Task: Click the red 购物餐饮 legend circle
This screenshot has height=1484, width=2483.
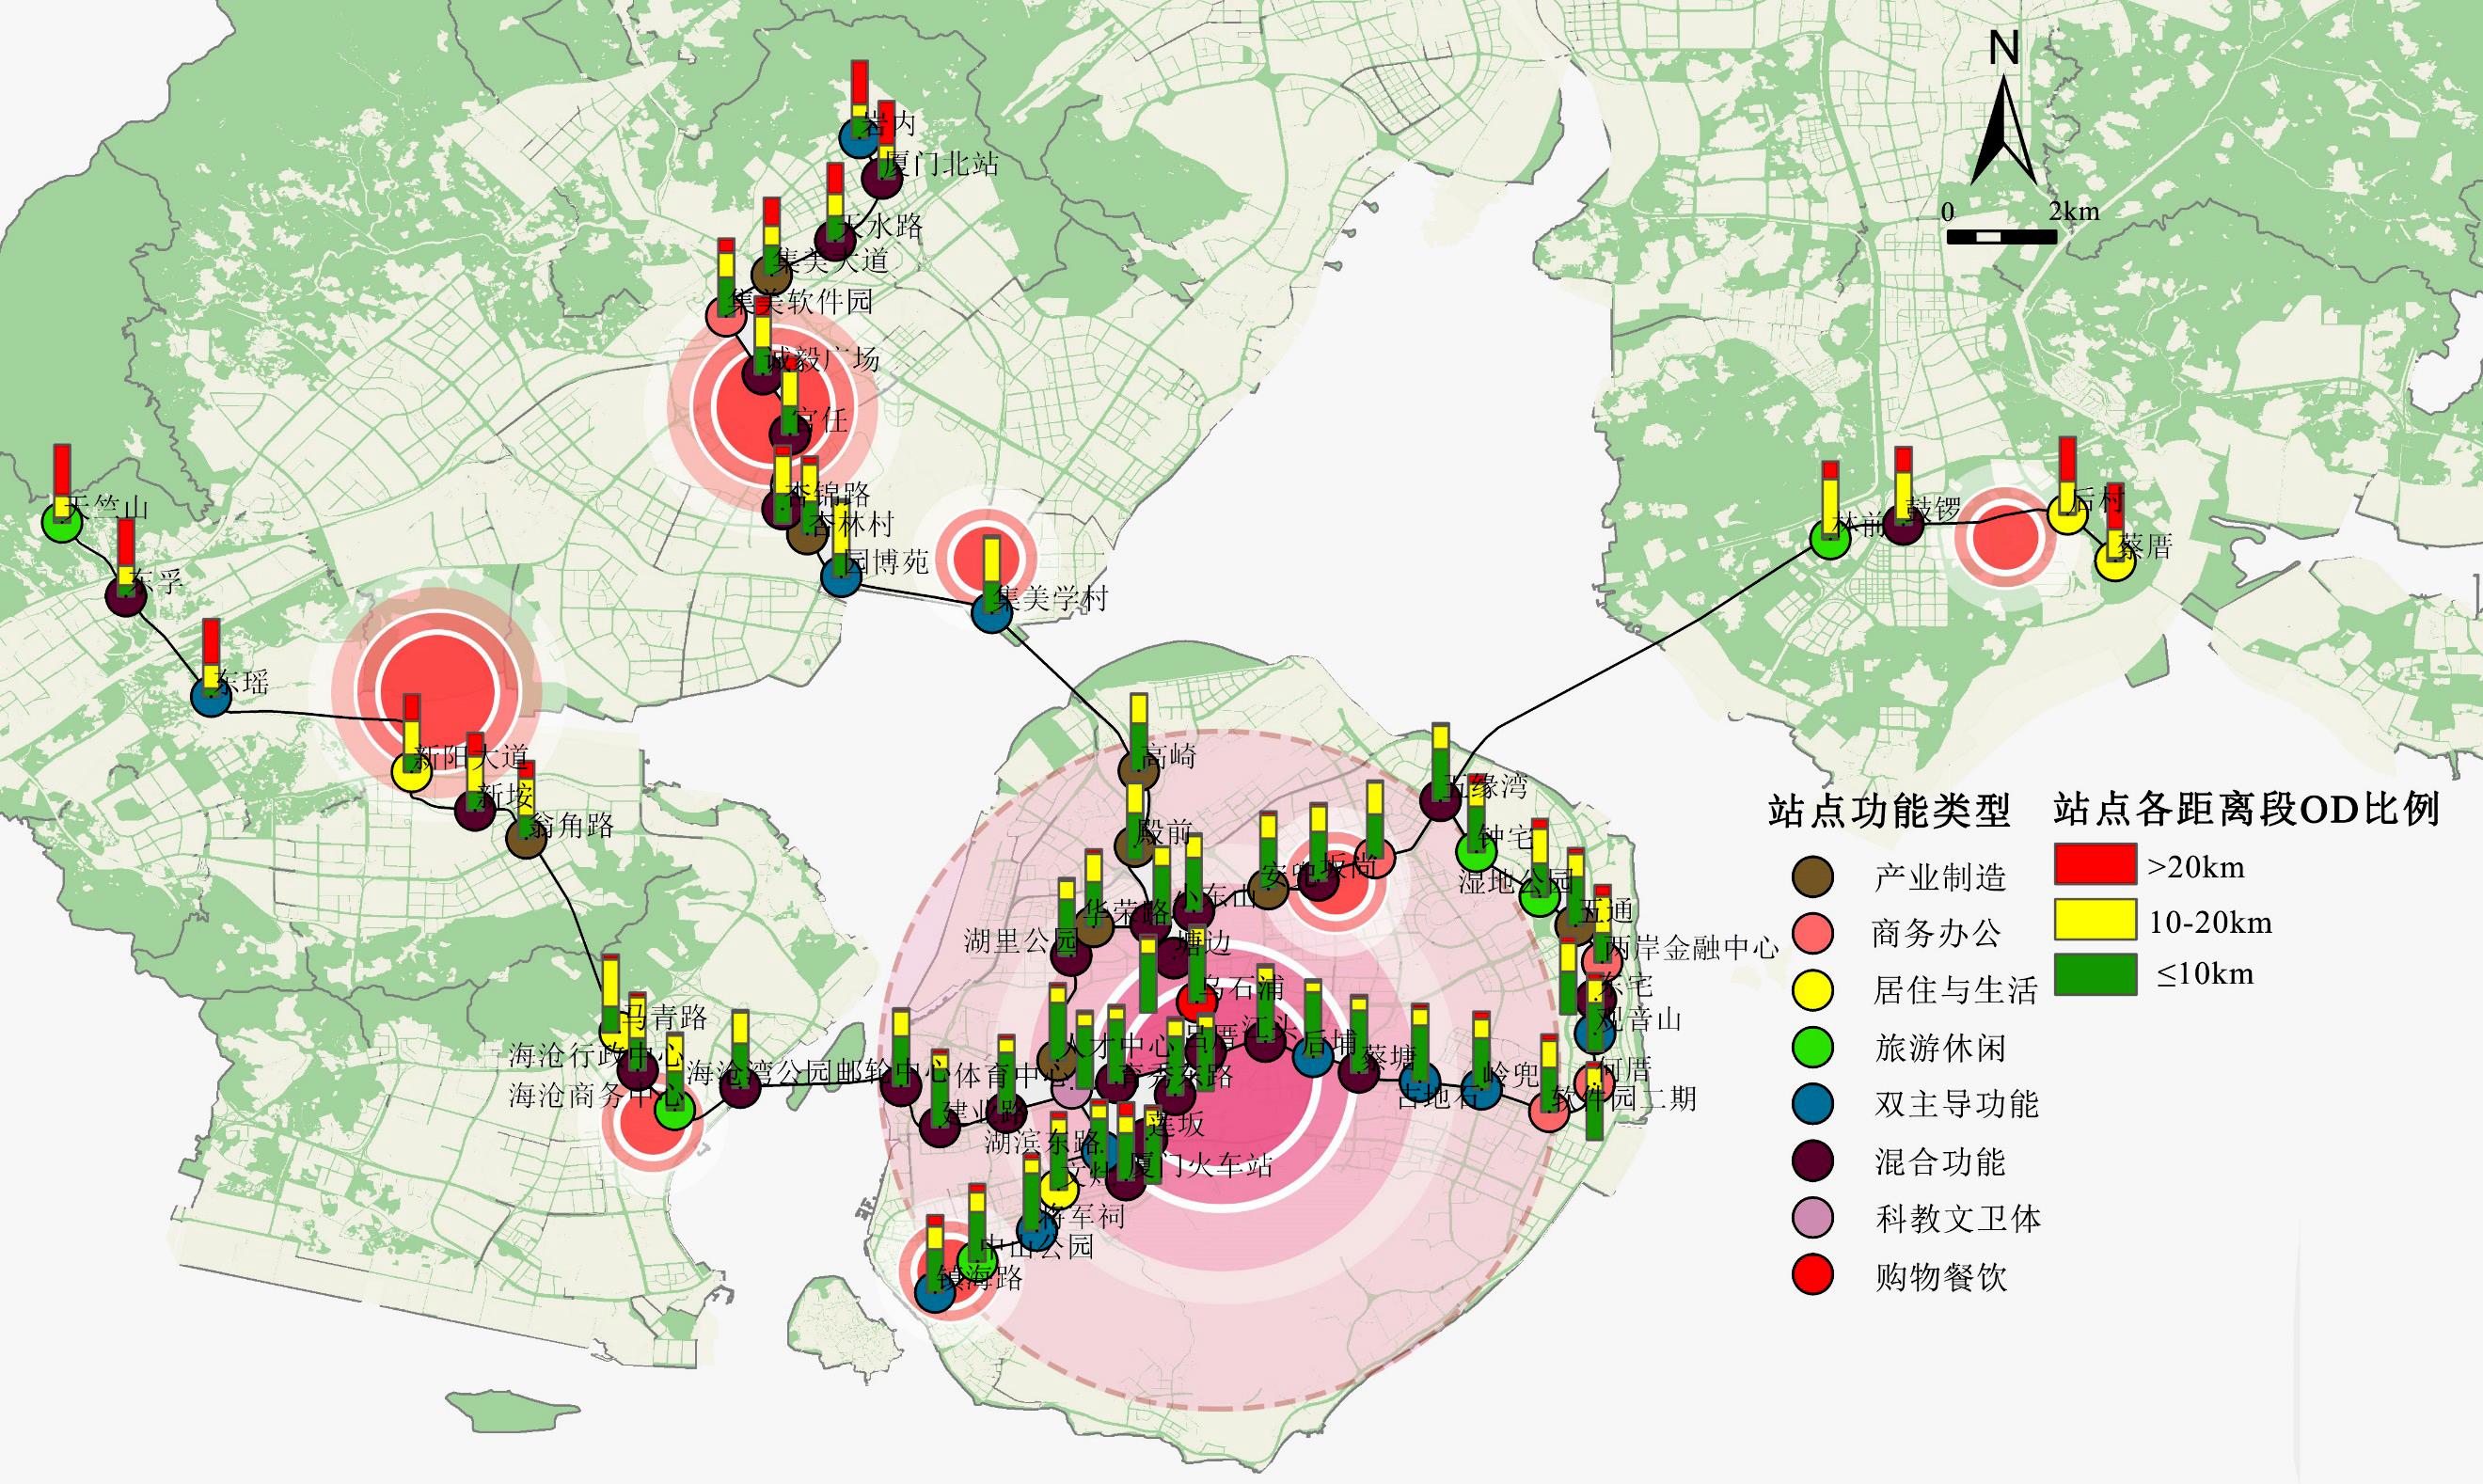Action: click(1812, 1276)
